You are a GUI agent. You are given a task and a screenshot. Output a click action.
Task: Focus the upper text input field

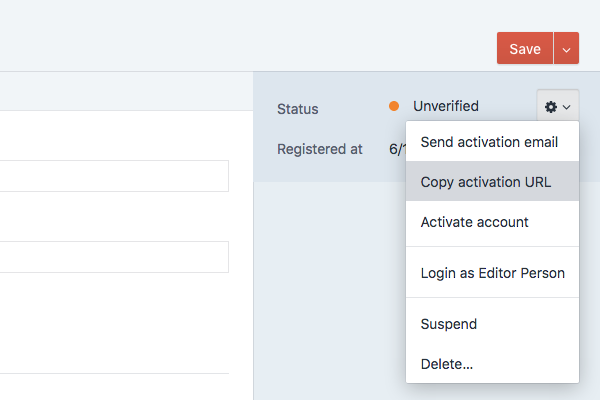tap(114, 176)
